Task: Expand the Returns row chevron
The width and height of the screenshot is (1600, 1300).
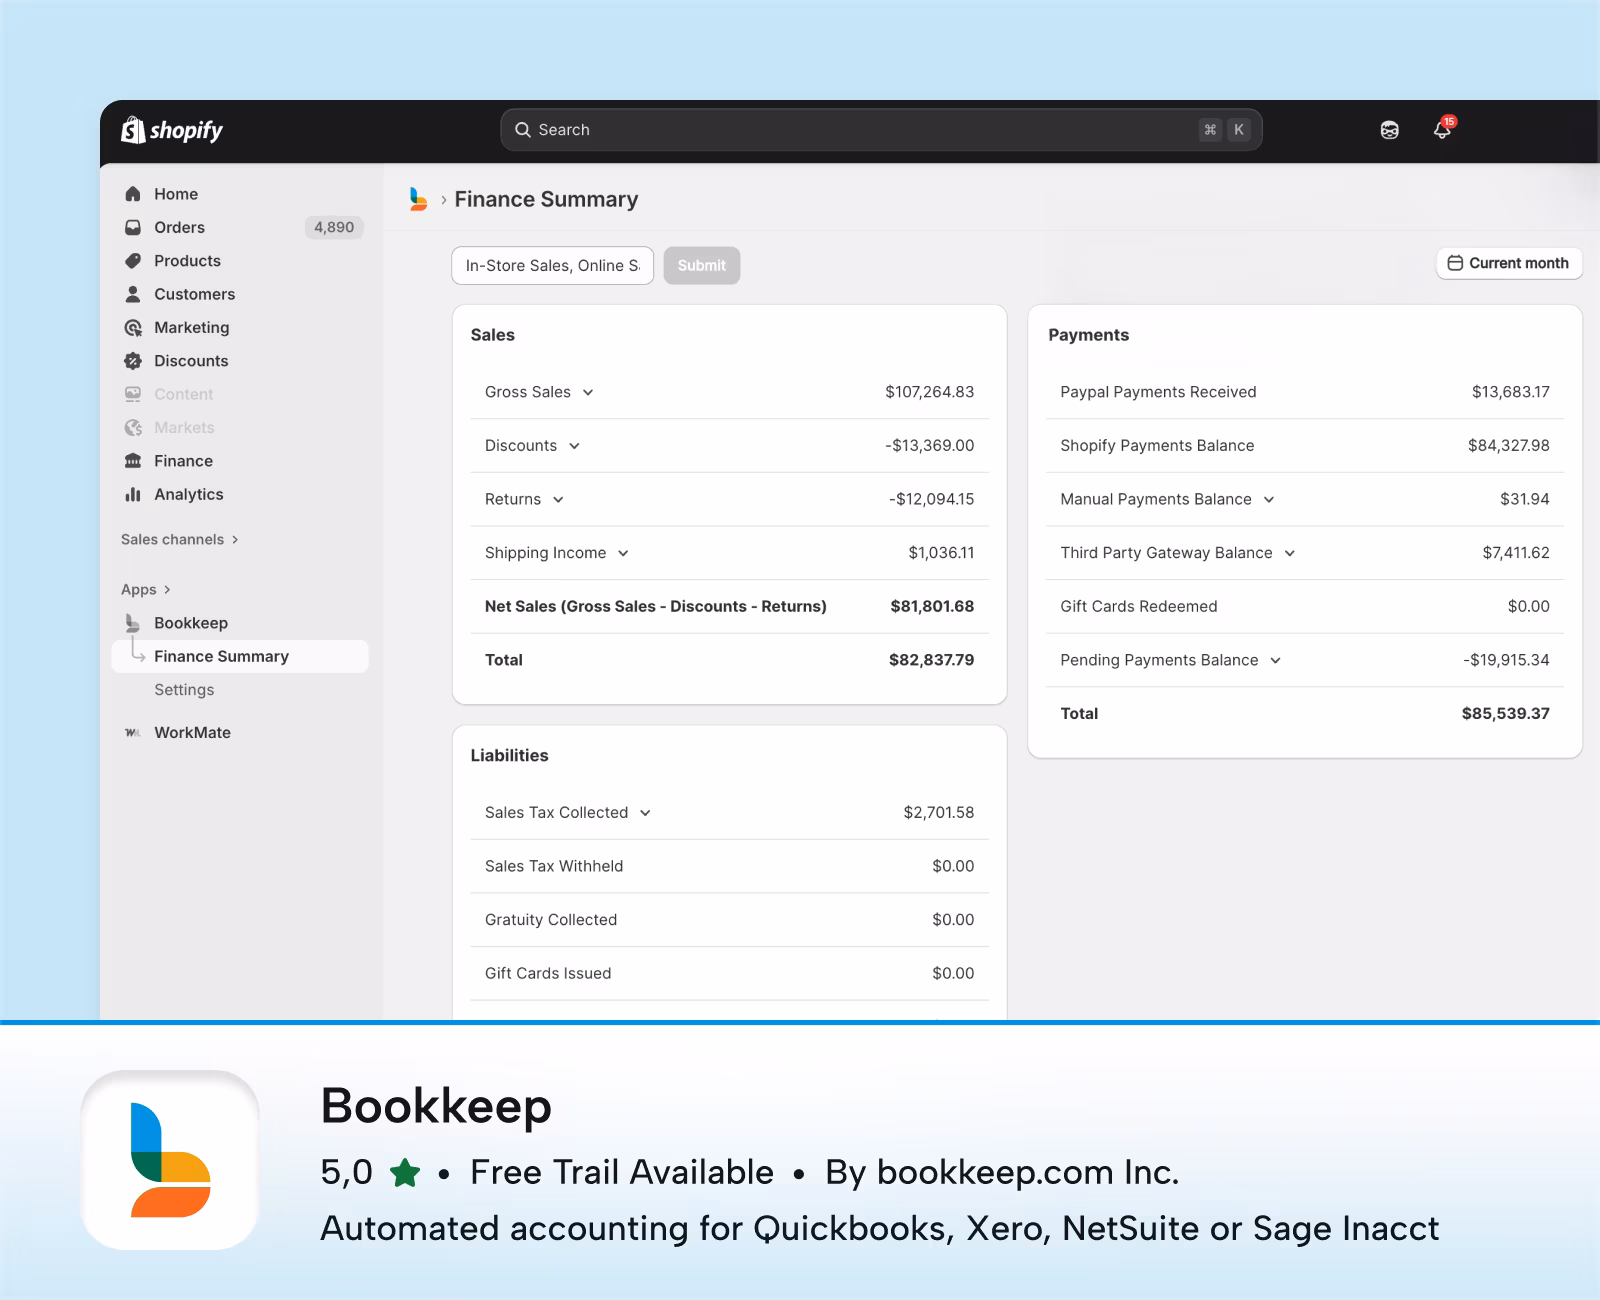Action: tap(558, 499)
